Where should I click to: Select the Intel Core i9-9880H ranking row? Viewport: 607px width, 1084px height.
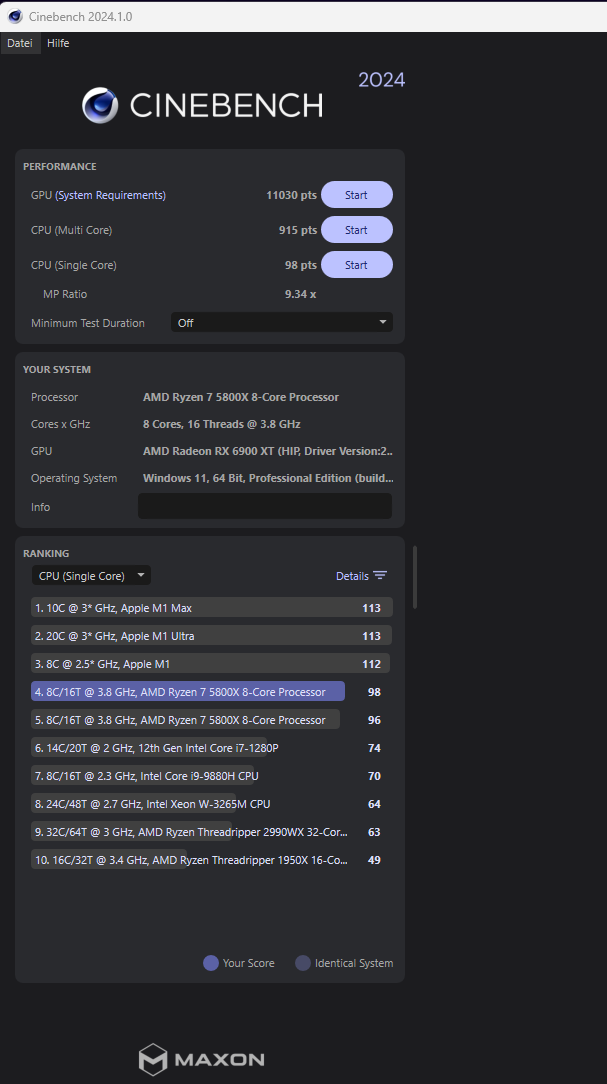tap(212, 776)
